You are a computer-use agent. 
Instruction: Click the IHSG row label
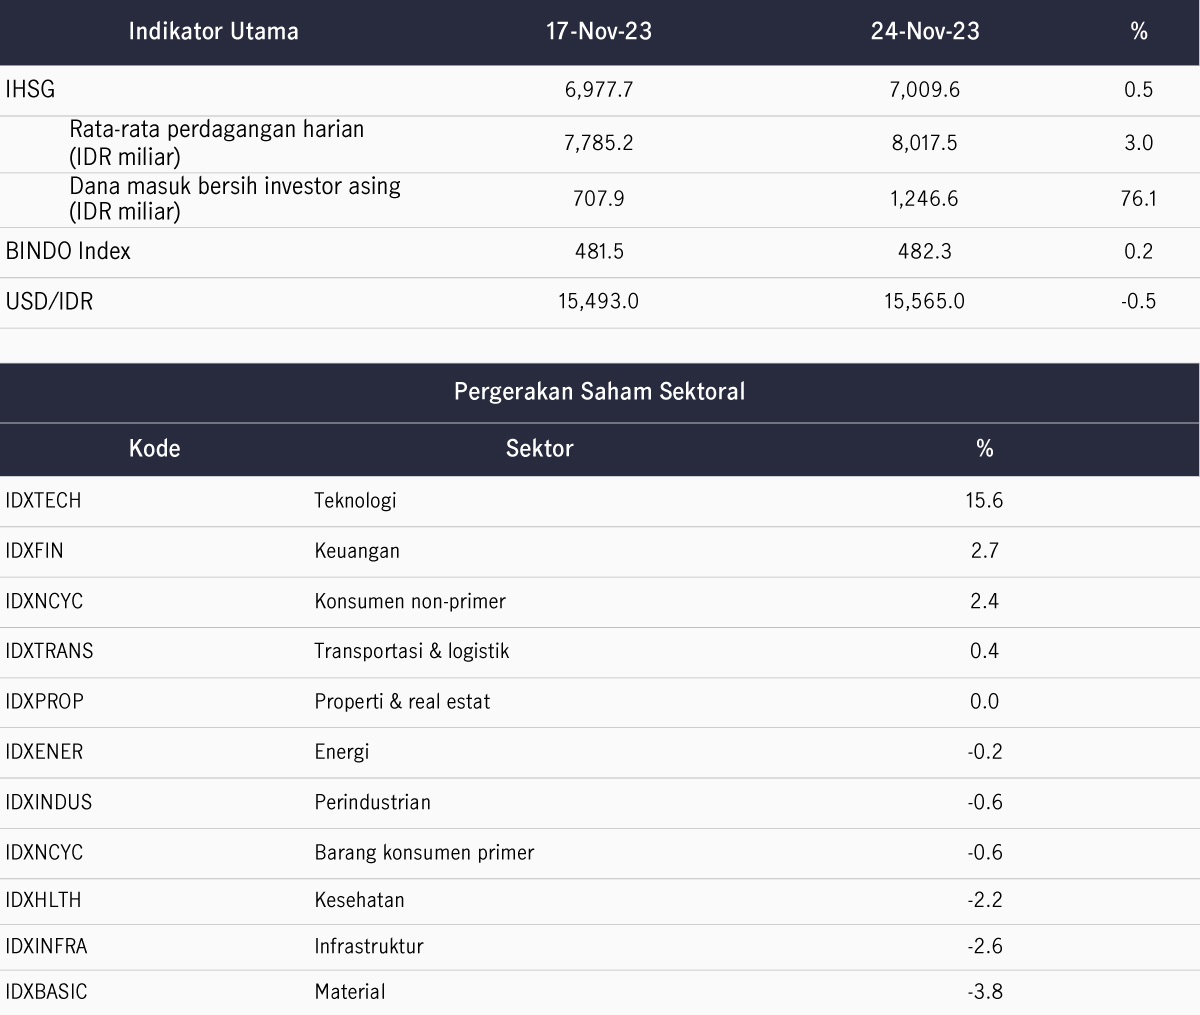click(30, 90)
